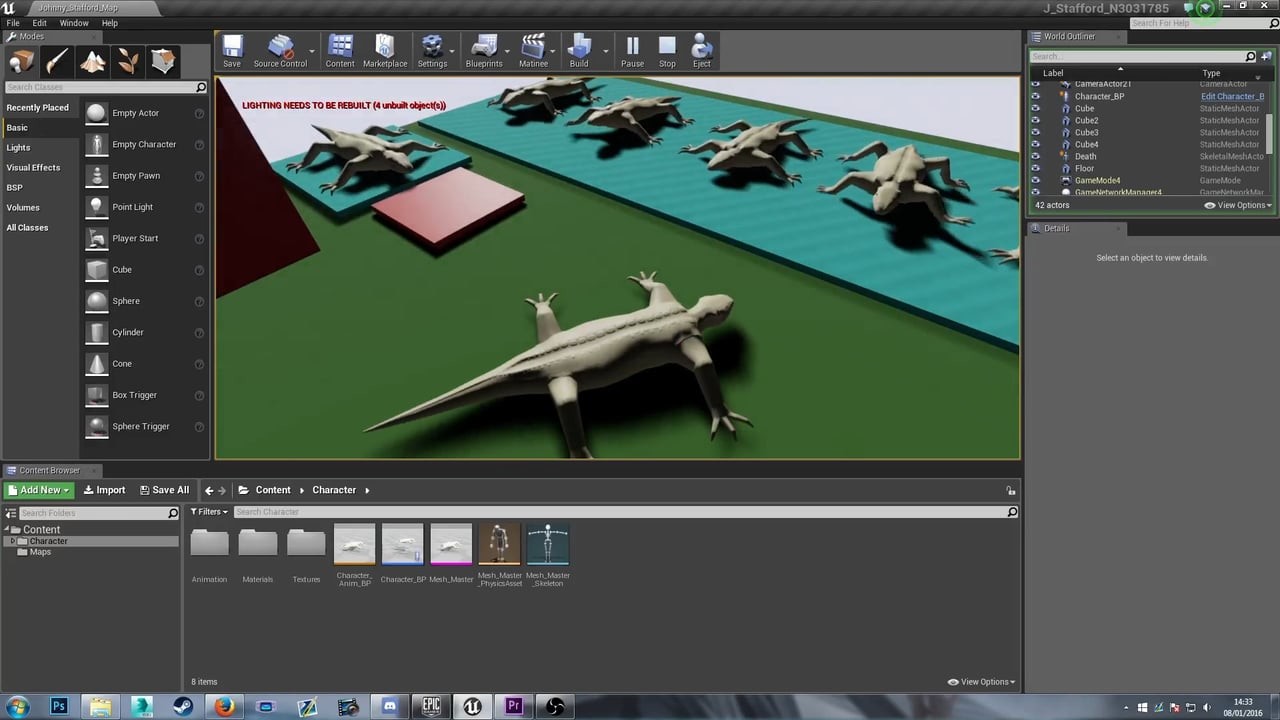Launch Matinee from the toolbar
This screenshot has width=1280, height=720.
(x=532, y=50)
